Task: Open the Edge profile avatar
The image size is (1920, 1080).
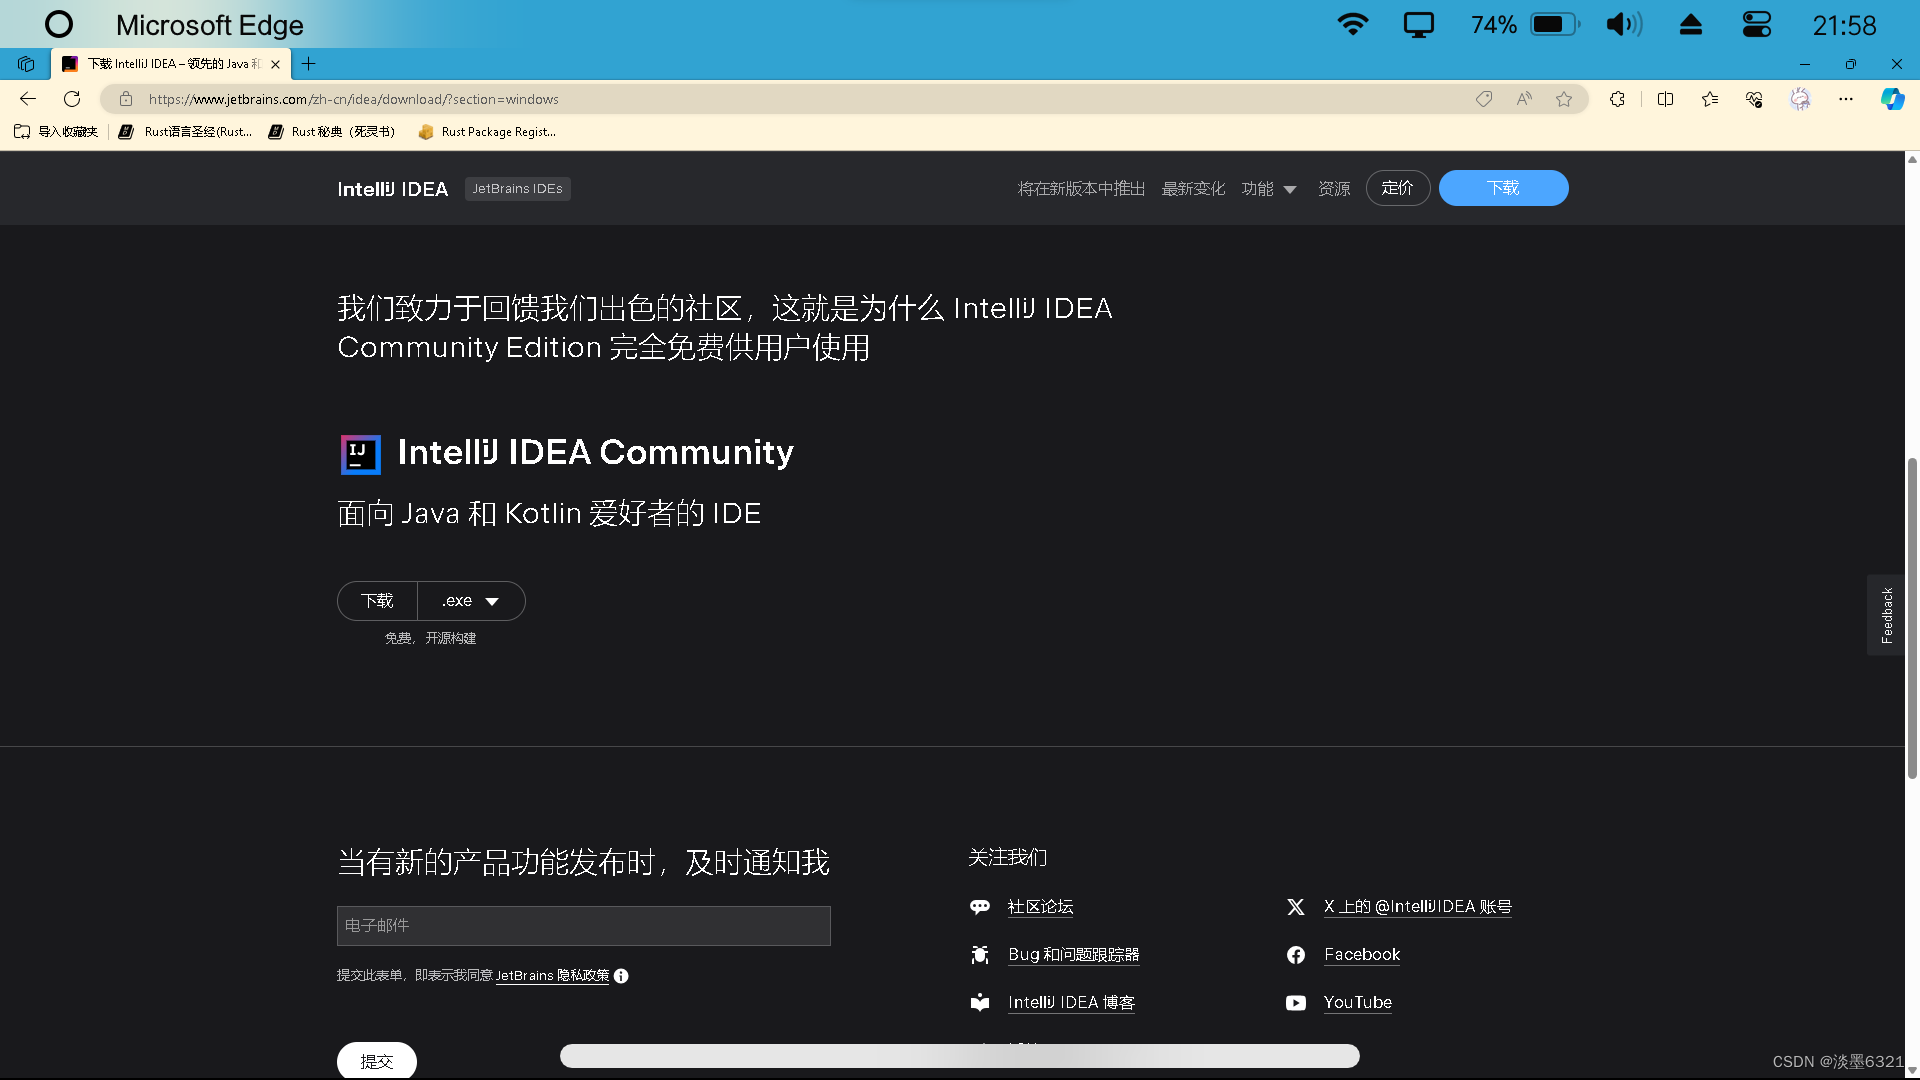Action: (1800, 99)
